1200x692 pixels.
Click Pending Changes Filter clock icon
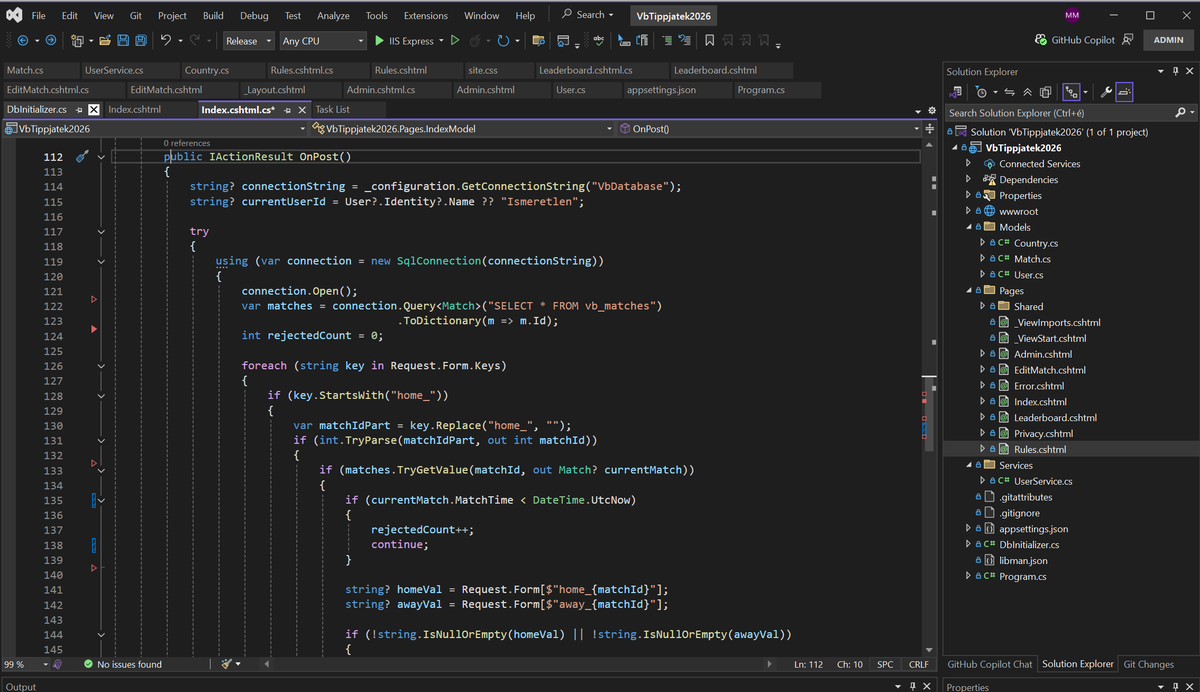click(981, 91)
